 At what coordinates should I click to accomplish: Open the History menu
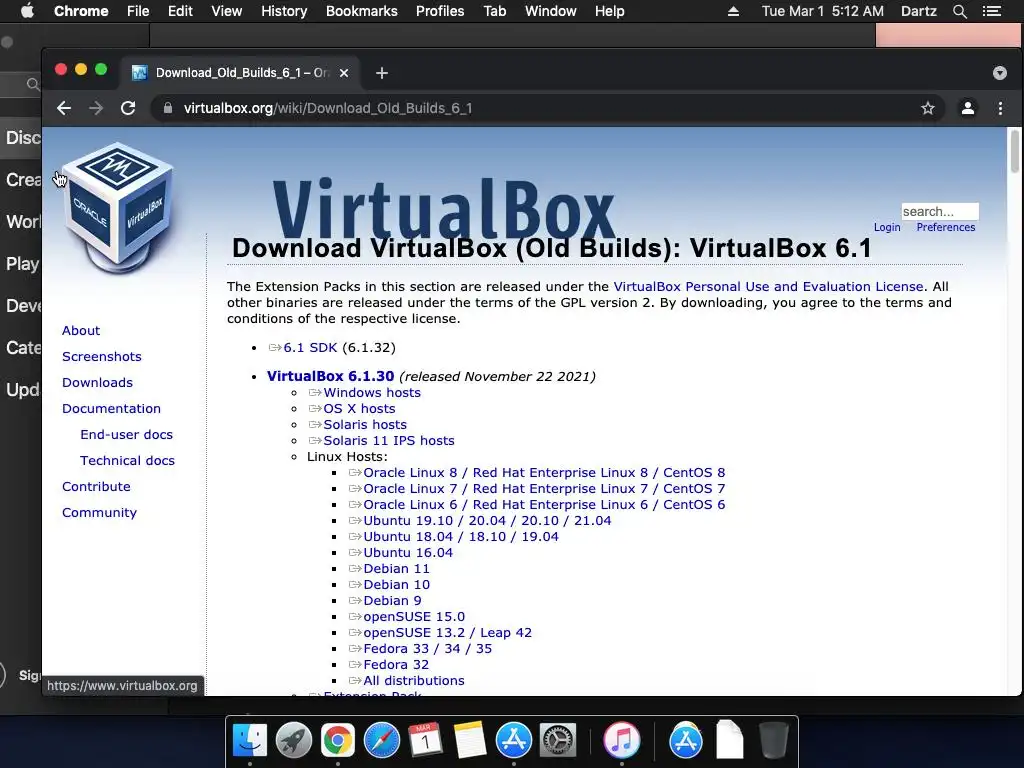(x=284, y=11)
